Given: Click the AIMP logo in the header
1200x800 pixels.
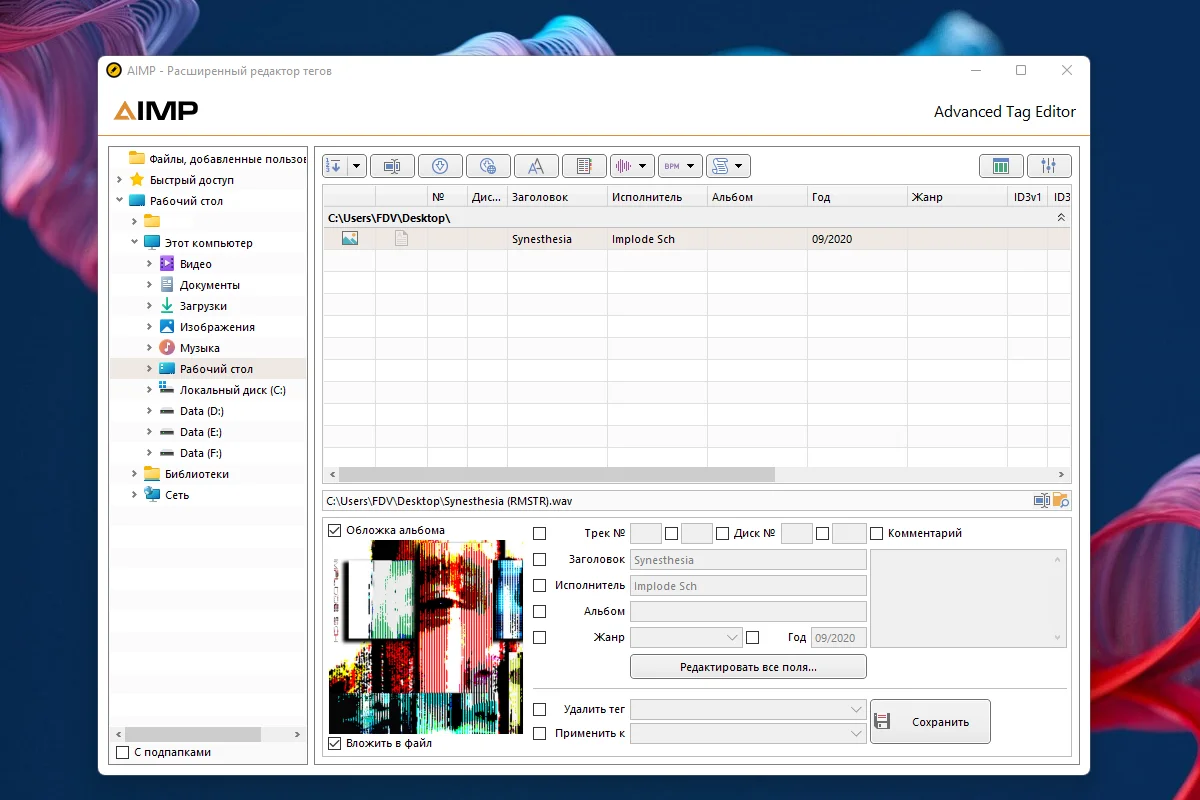Looking at the screenshot, I should coord(155,111).
